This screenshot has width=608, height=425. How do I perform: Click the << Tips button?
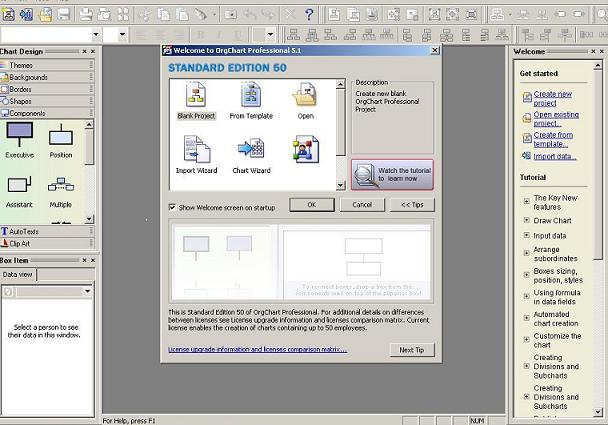(412, 205)
